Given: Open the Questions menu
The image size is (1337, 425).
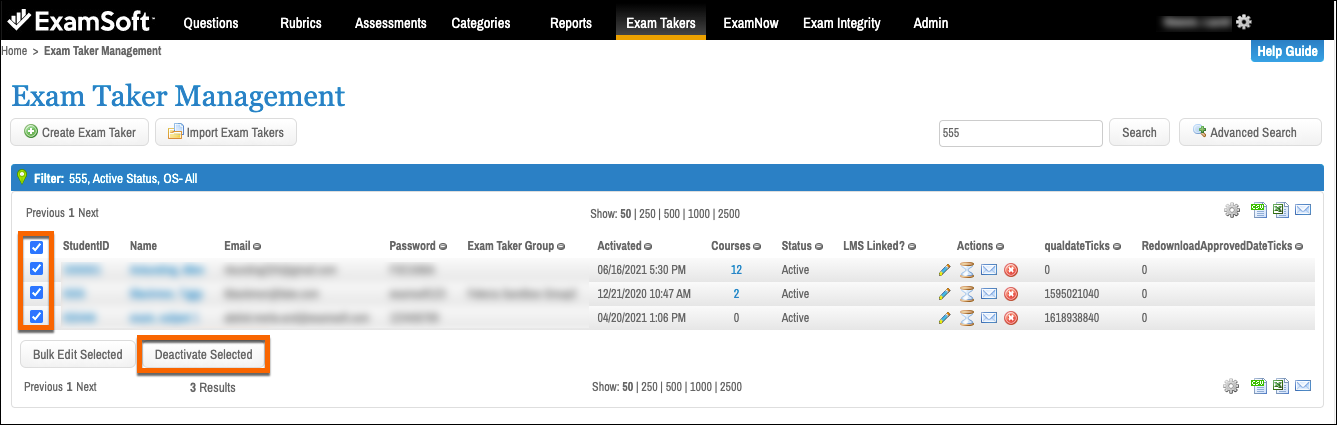Looking at the screenshot, I should pyautogui.click(x=211, y=23).
